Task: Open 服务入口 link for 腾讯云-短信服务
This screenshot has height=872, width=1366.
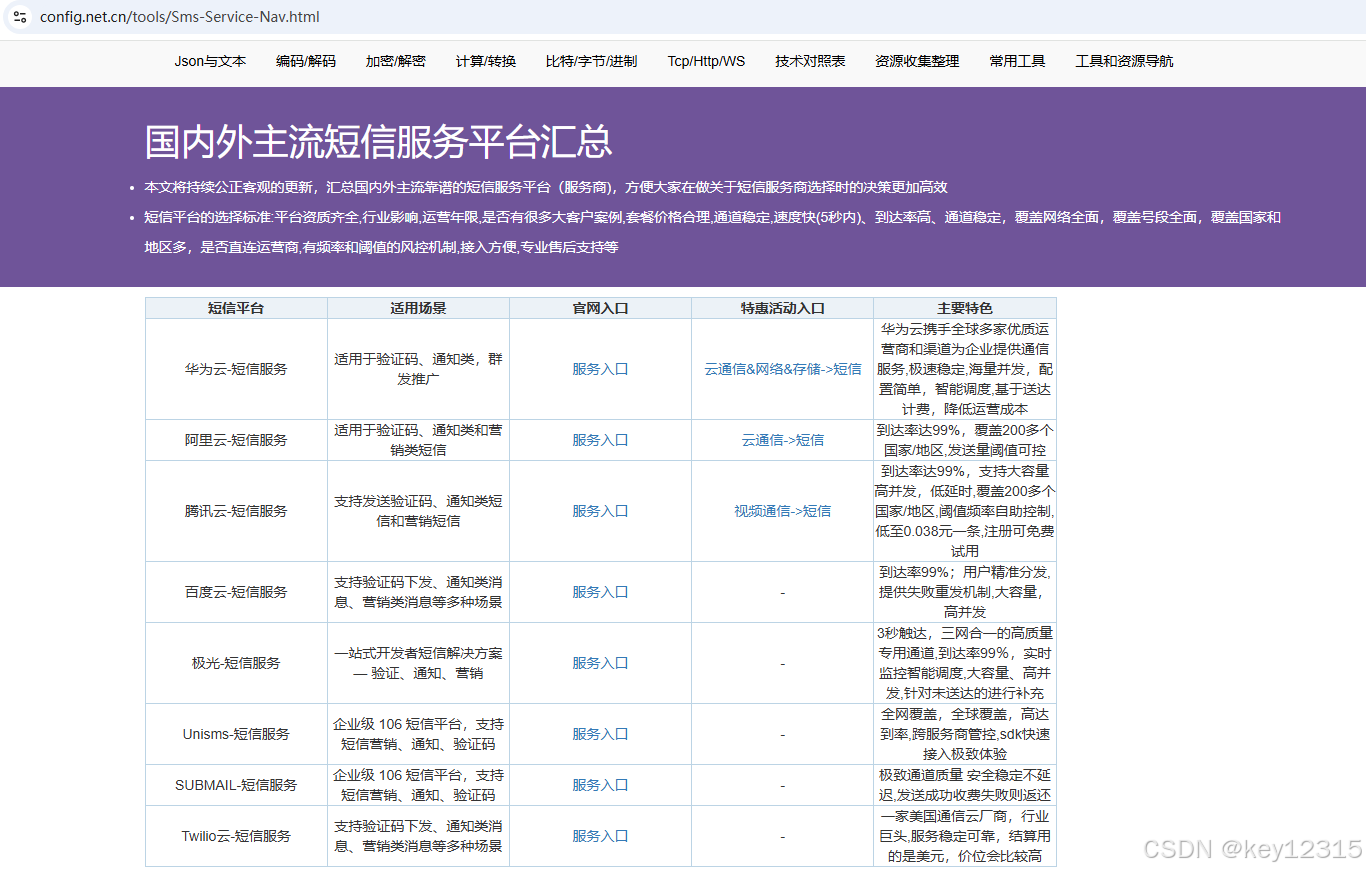Action: (600, 511)
